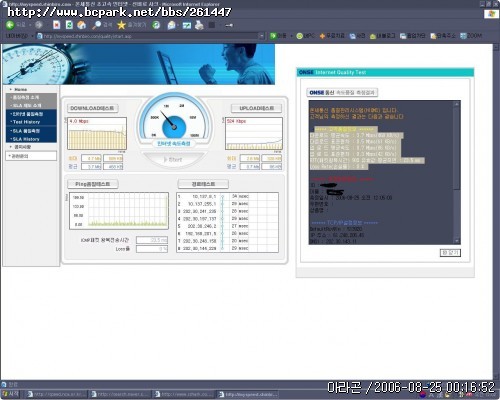
Task: Select the SLA History menu item
Action: click(x=27, y=139)
